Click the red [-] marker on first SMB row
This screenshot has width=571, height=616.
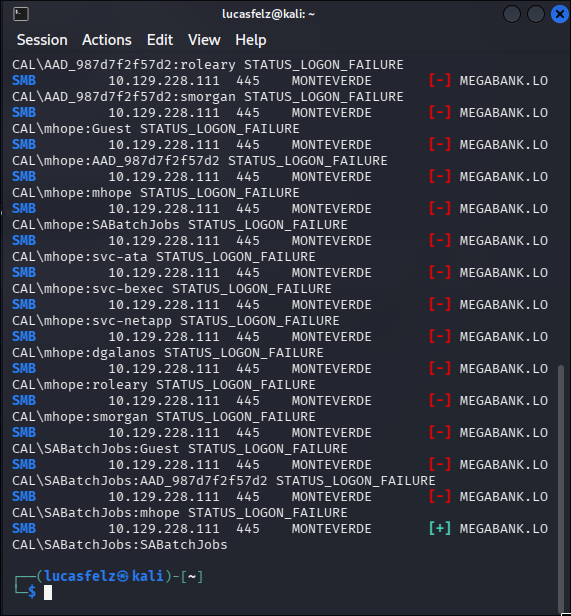[440, 81]
